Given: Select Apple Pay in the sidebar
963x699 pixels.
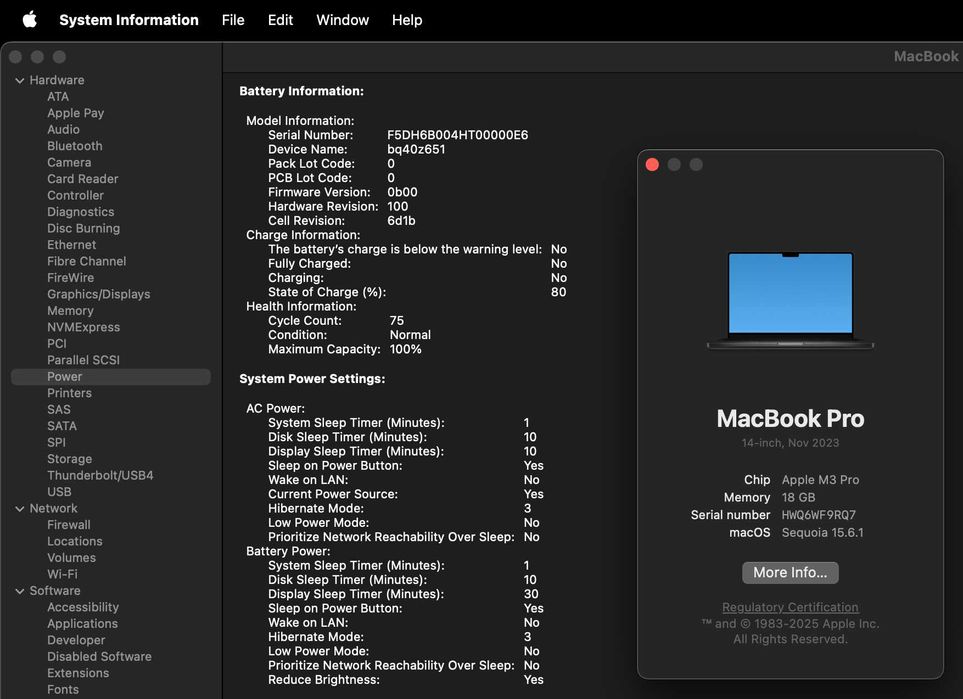Looking at the screenshot, I should pyautogui.click(x=76, y=113).
